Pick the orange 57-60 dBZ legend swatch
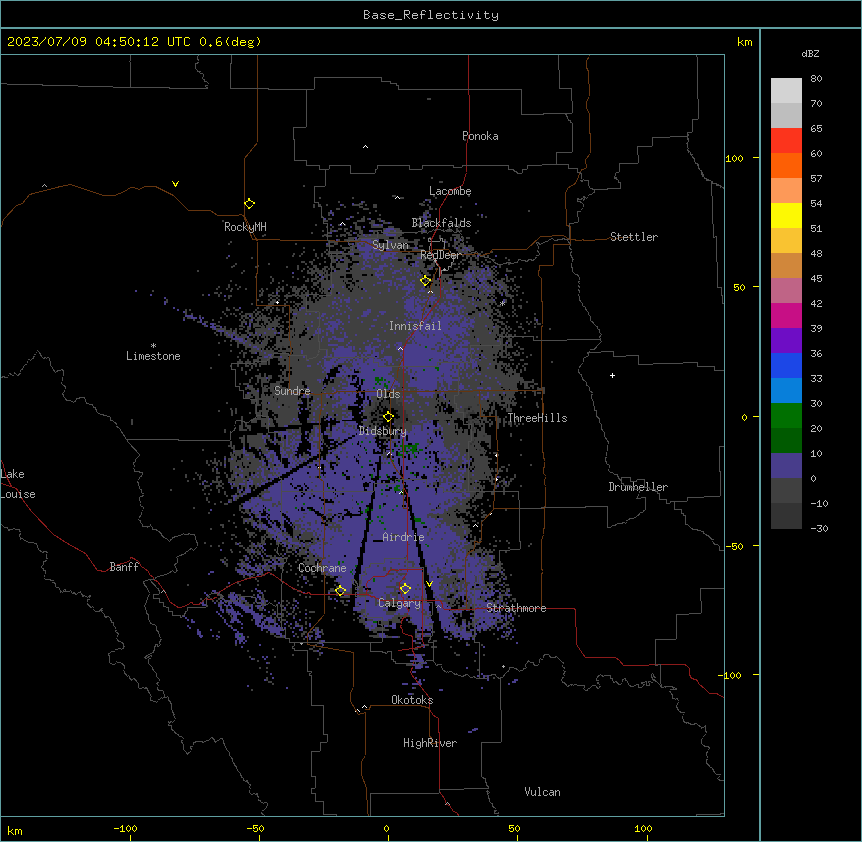Screen dimensions: 862x842 click(x=786, y=165)
